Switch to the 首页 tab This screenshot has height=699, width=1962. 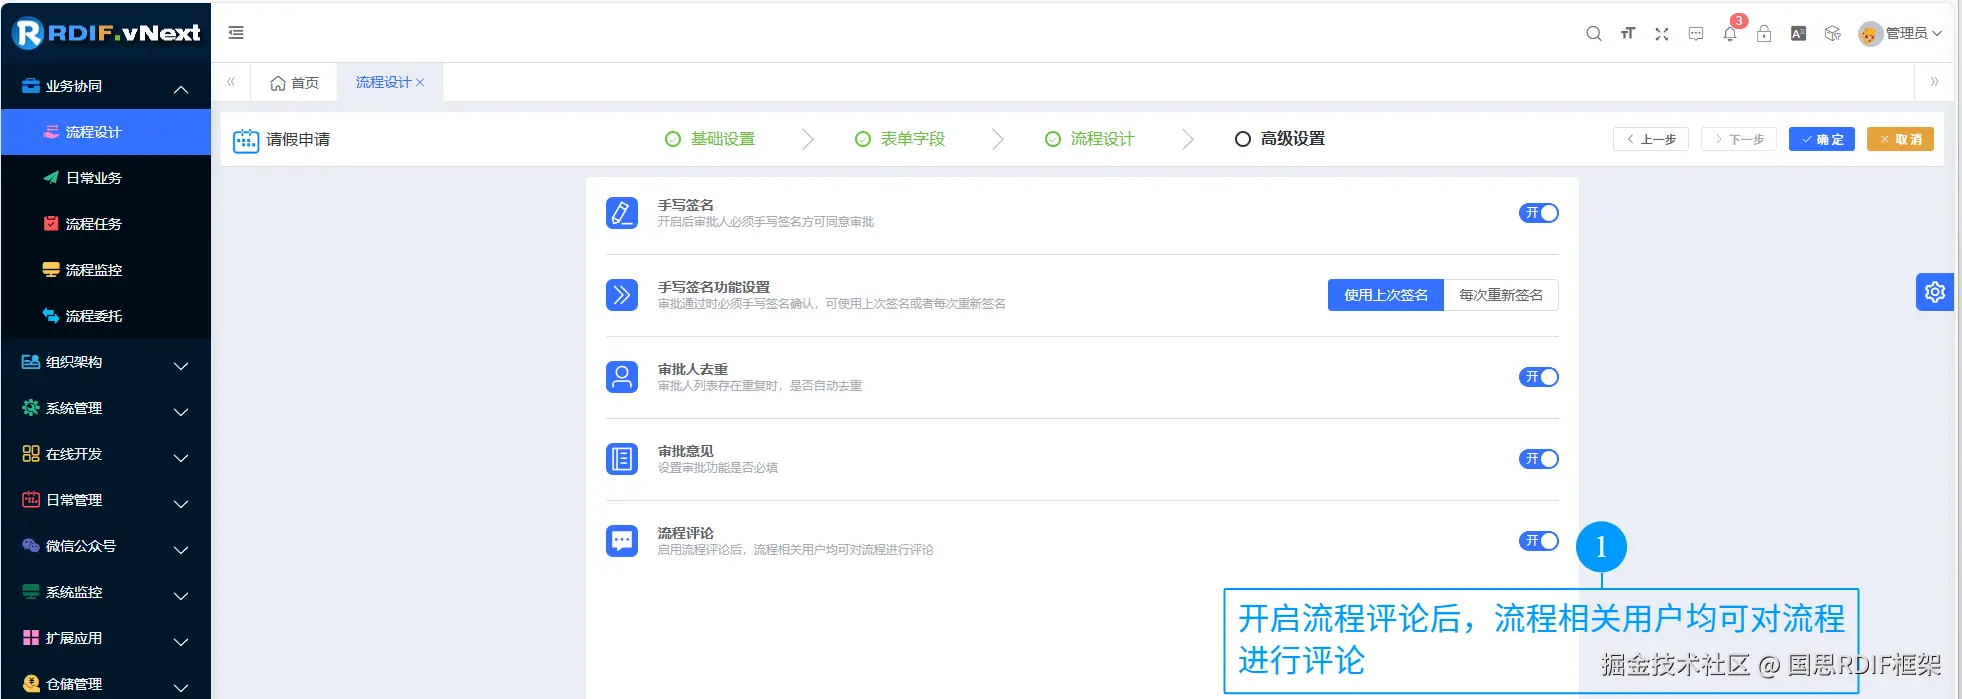pos(294,83)
